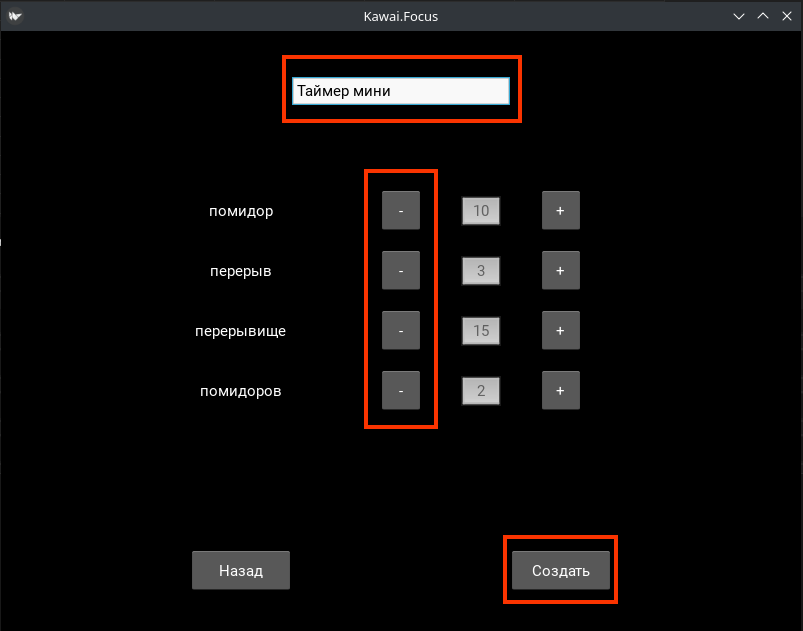The image size is (803, 631).
Task: Click the timer name field 'Таймер мини'
Action: point(401,91)
